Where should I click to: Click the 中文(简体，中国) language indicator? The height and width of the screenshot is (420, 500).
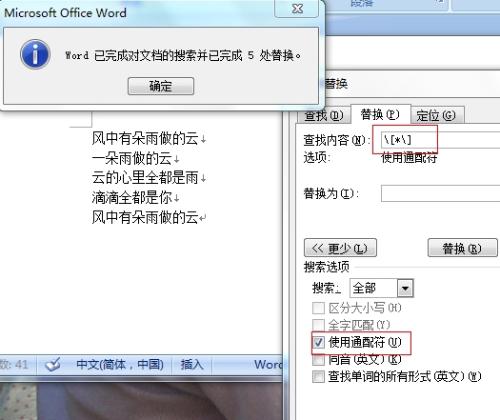[x=120, y=364]
